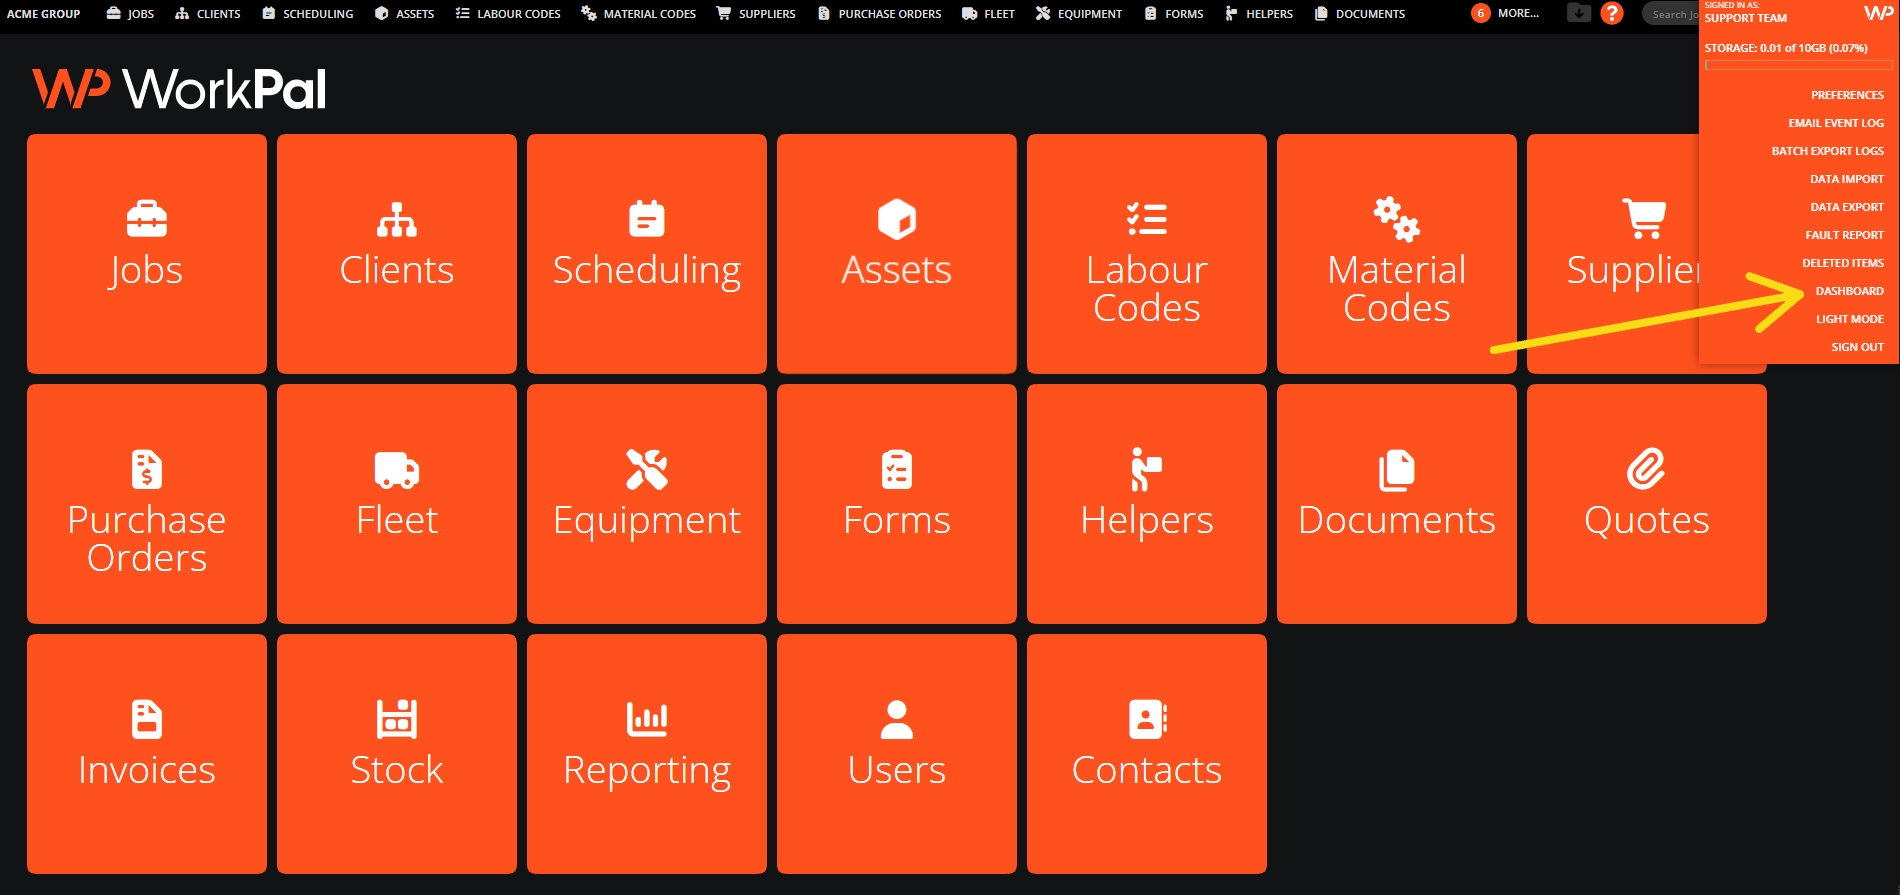Open the Quotes tile
The width and height of the screenshot is (1900, 895).
(x=1647, y=504)
